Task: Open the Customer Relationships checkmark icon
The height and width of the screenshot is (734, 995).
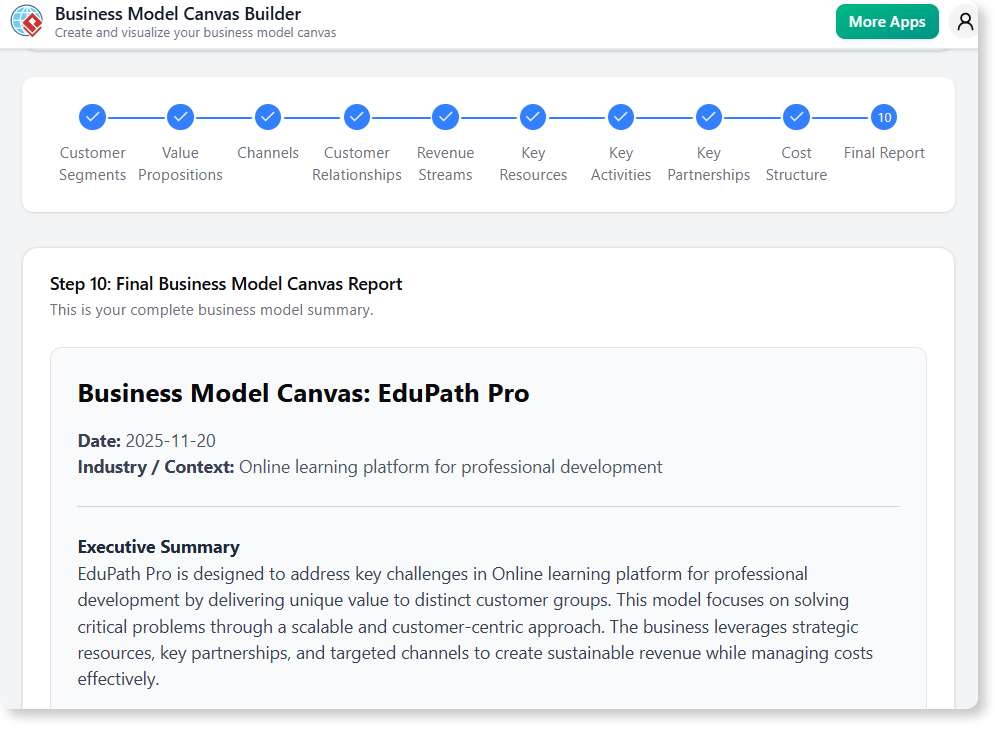Action: point(356,117)
